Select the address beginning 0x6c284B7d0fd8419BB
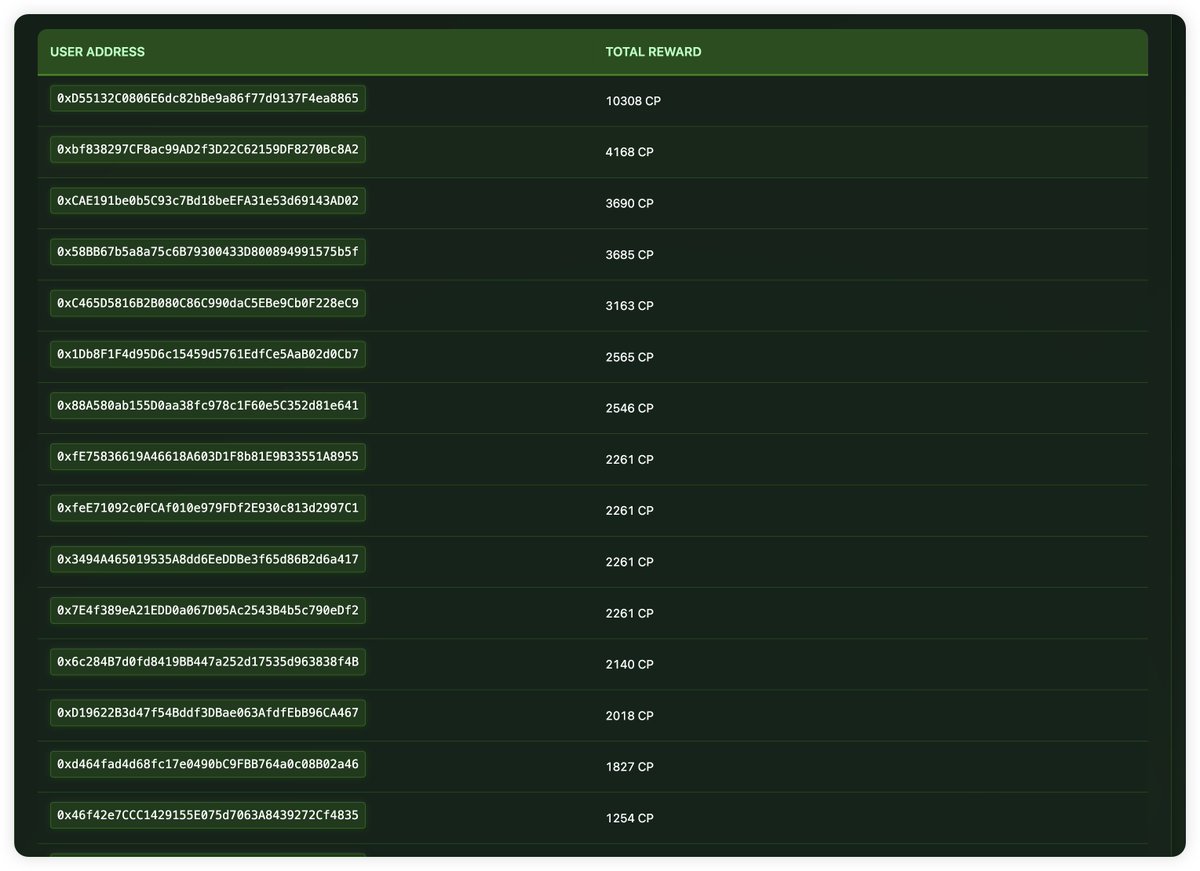Screen dimensions: 1200x871 tap(205, 661)
